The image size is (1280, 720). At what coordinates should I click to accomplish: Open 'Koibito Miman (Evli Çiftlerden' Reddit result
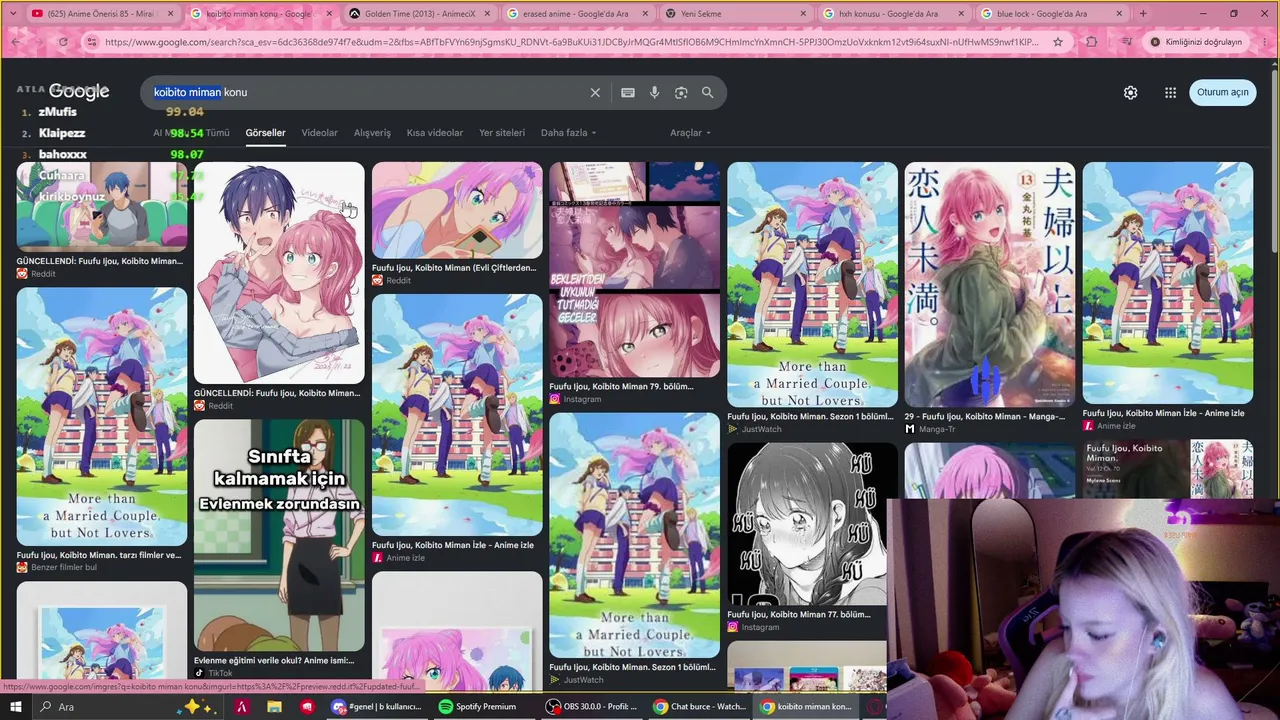[x=454, y=268]
